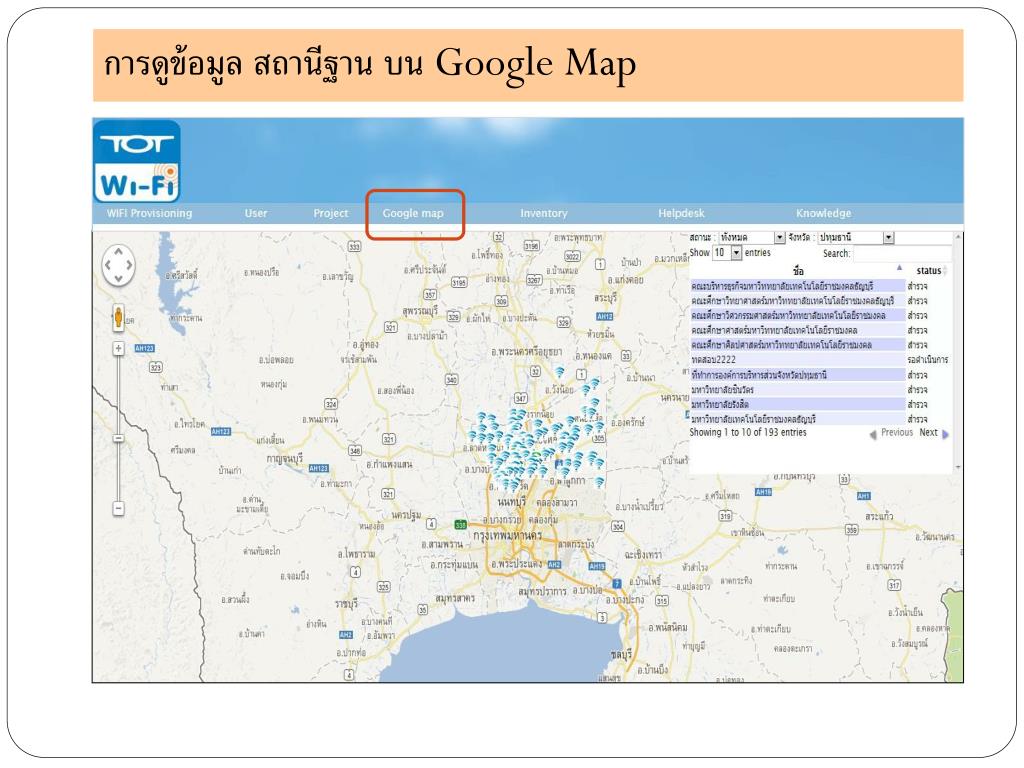Open the Inventory menu
The height and width of the screenshot is (768, 1024).
(543, 213)
